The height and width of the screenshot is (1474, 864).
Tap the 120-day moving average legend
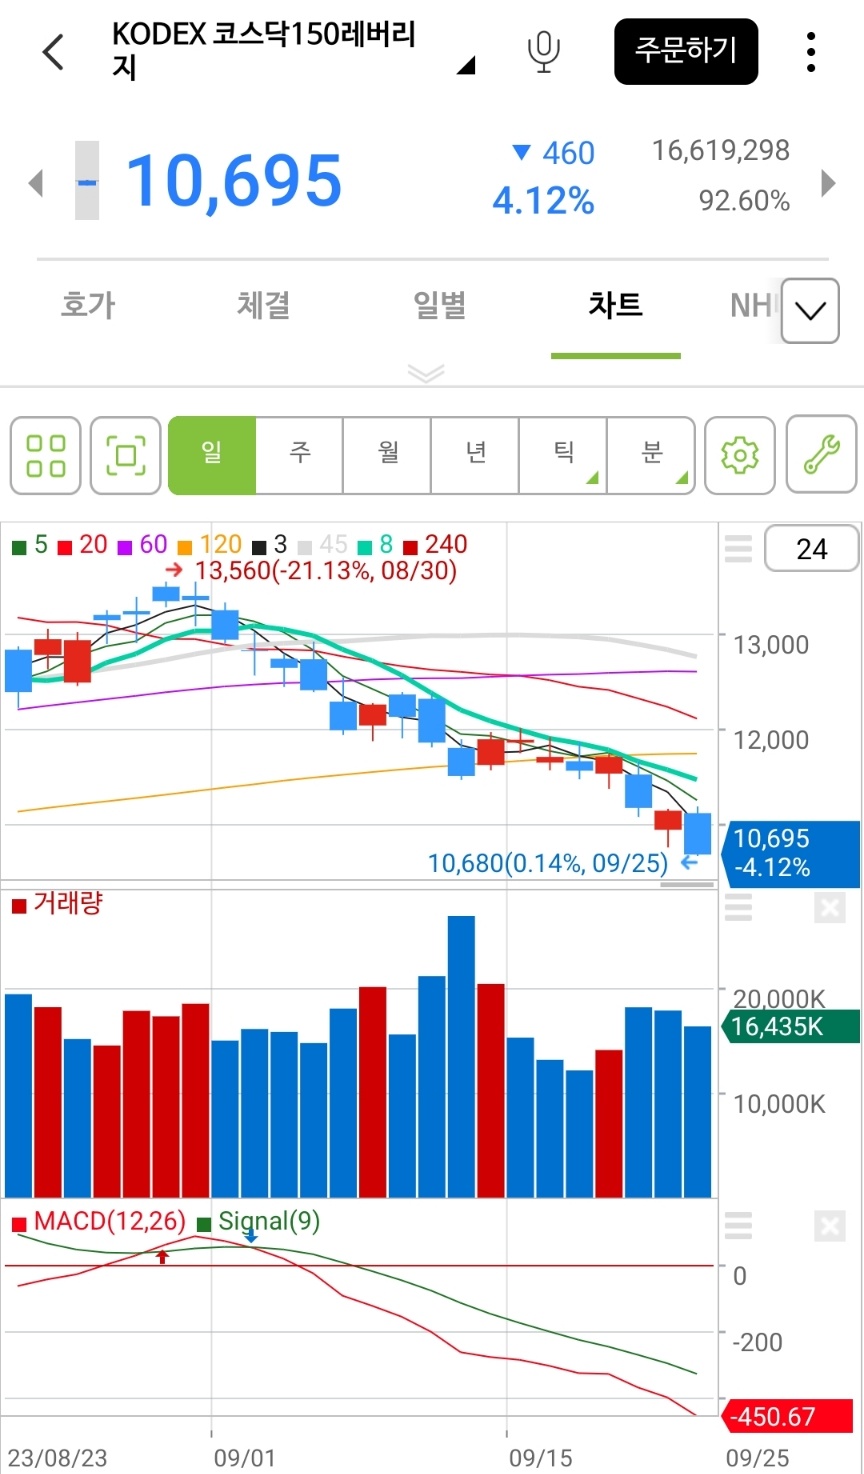(x=209, y=545)
